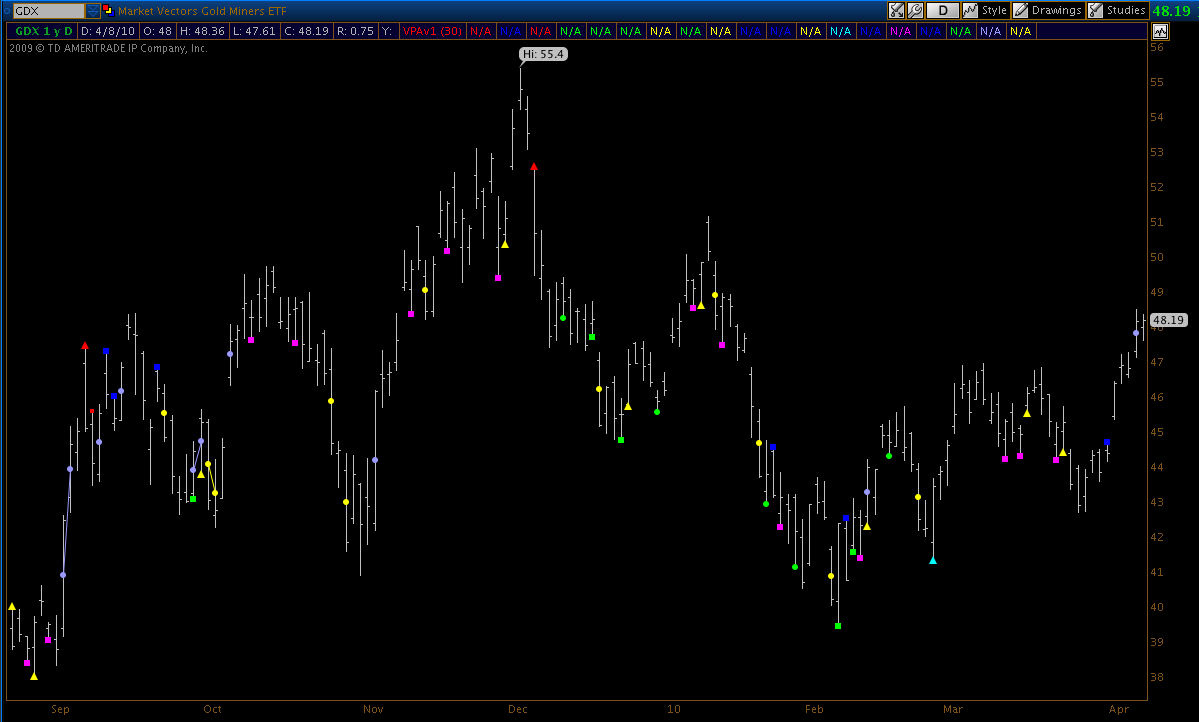1199x722 pixels.
Task: Open the Style menu
Action: coord(985,10)
